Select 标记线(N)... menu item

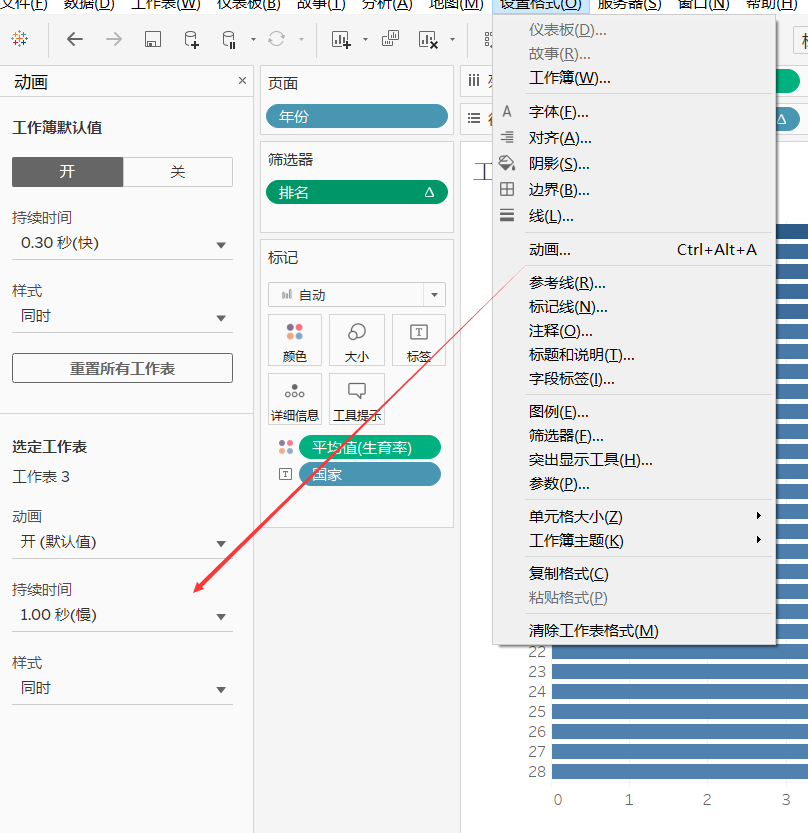point(634,307)
